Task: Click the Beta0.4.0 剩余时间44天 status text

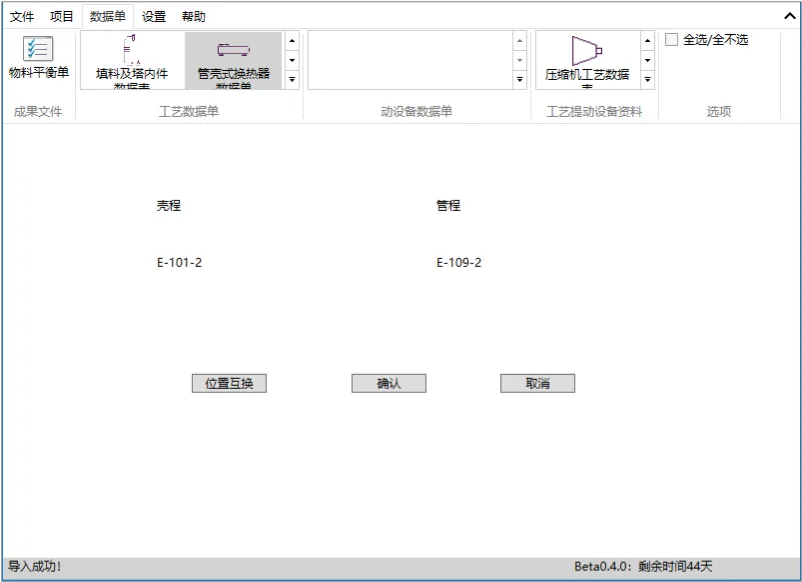Action: pyautogui.click(x=643, y=566)
